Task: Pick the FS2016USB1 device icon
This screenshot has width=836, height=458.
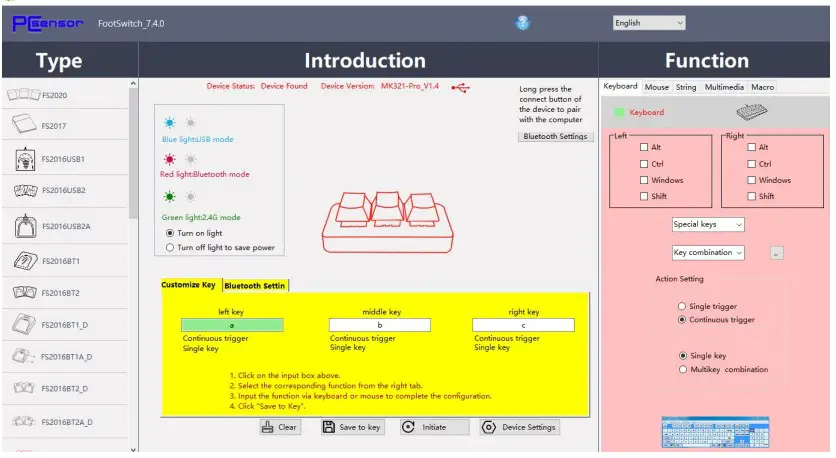Action: tap(25, 159)
